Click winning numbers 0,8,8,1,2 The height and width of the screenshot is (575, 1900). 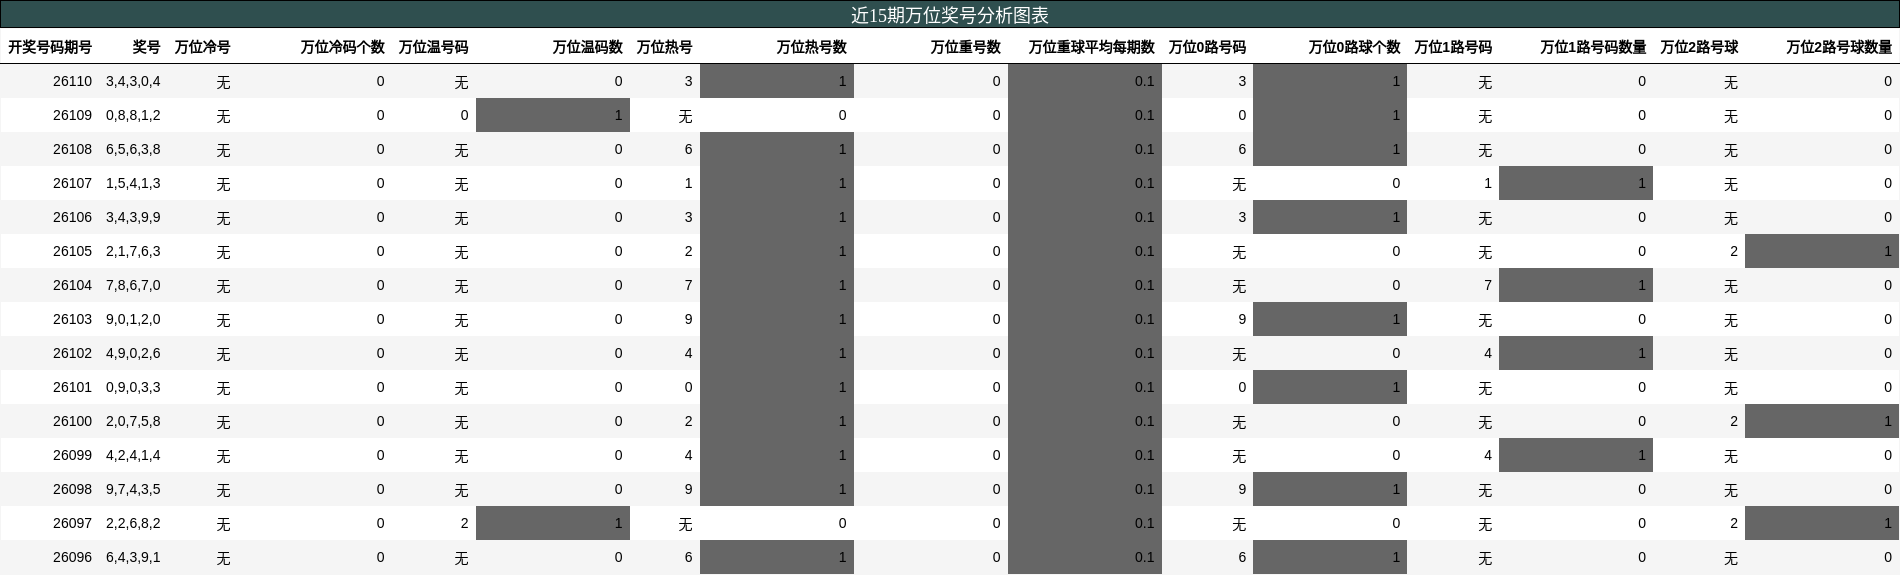(x=133, y=115)
